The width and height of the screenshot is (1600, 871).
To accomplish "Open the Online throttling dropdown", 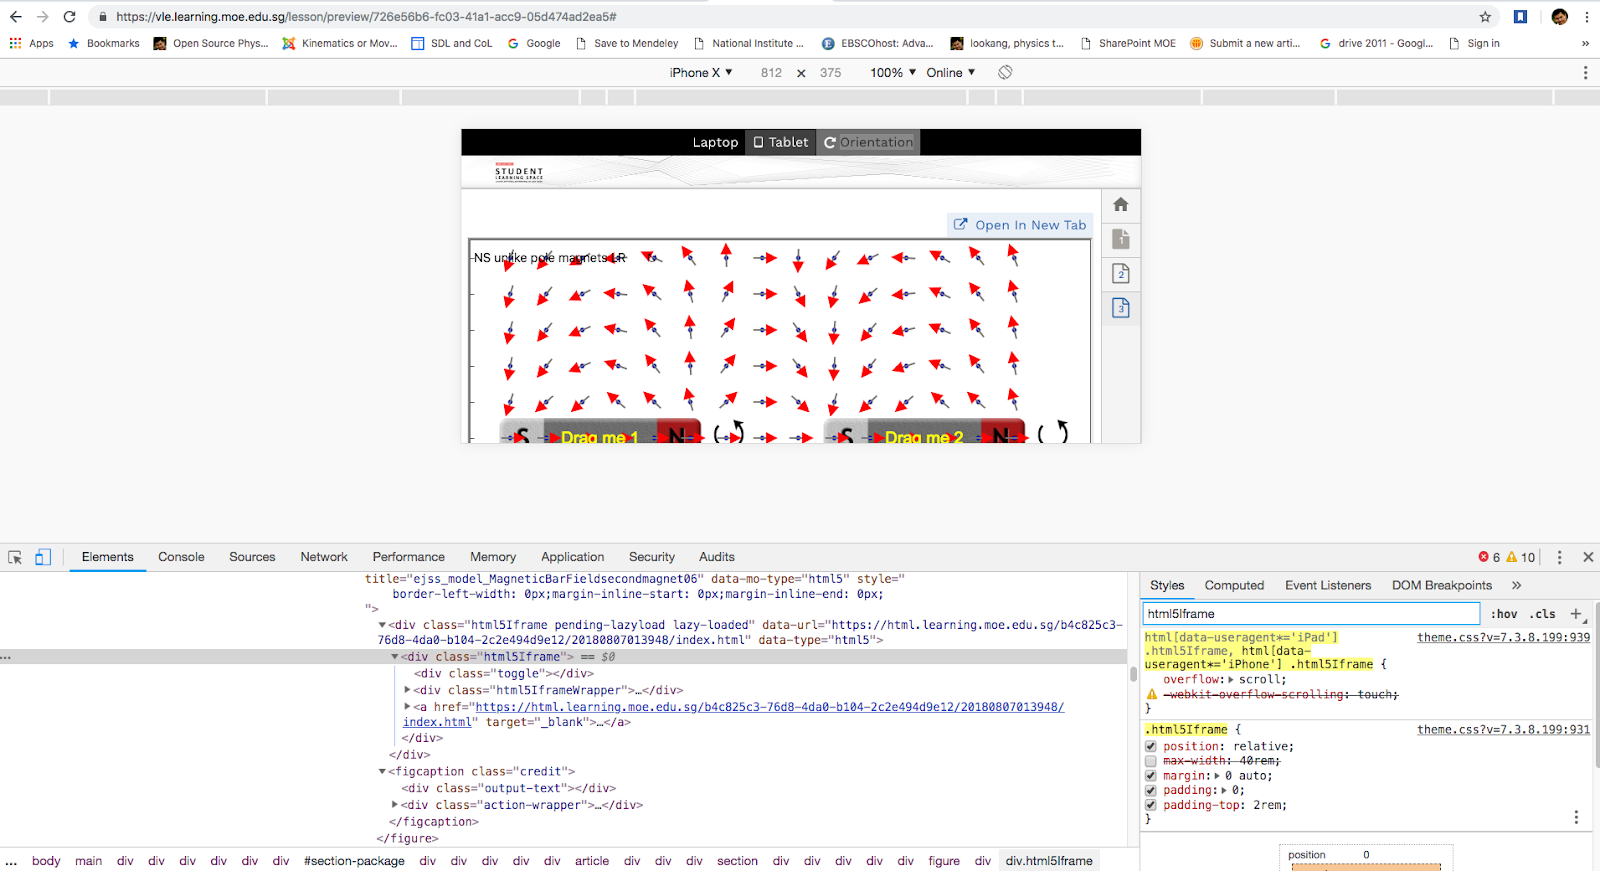I will click(950, 72).
